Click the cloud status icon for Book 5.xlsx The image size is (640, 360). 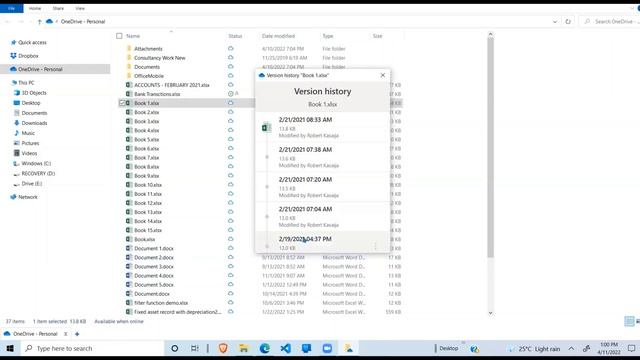coord(231,139)
